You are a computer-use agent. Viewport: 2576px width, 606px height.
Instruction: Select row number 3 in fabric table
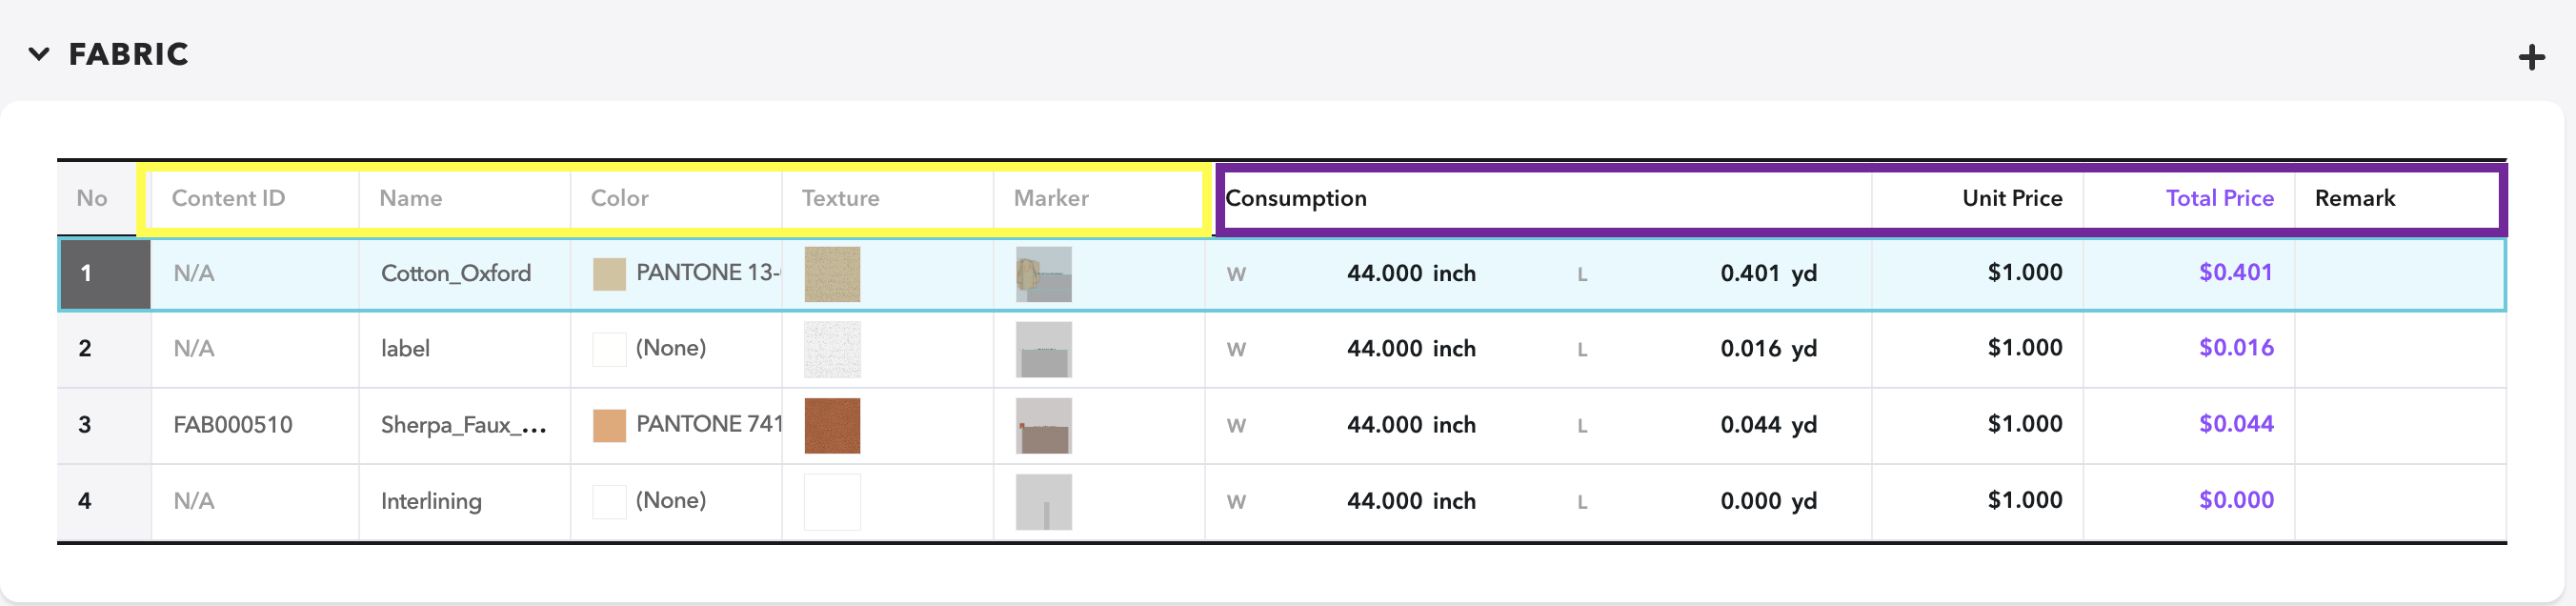85,425
